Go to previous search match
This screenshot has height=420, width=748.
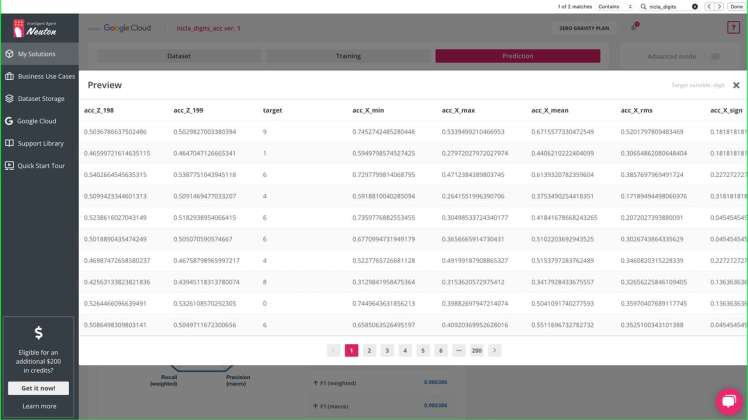pos(709,7)
